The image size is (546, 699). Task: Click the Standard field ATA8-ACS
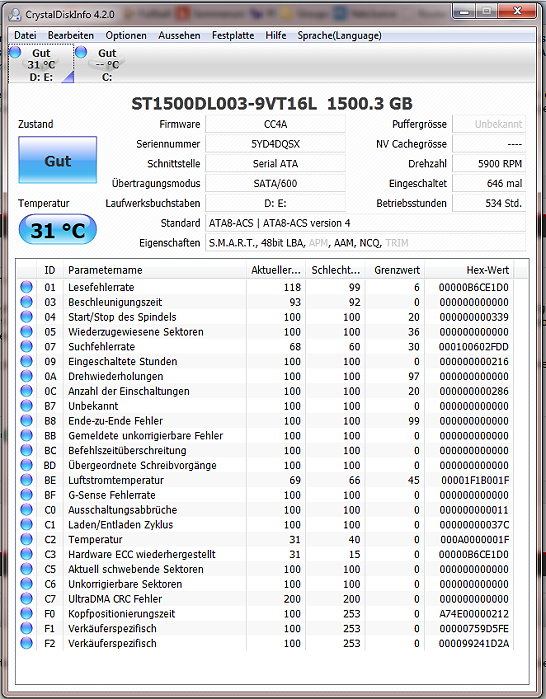365,222
